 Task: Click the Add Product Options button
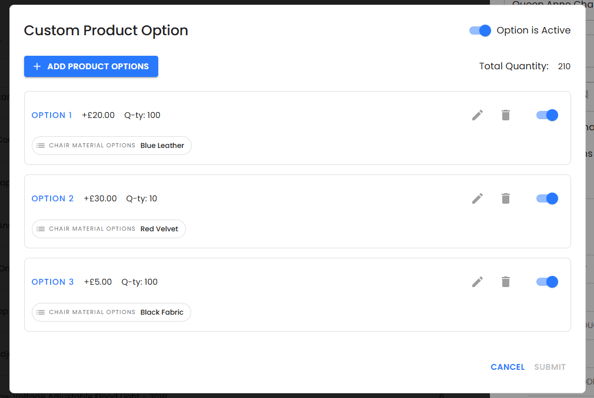pos(91,66)
